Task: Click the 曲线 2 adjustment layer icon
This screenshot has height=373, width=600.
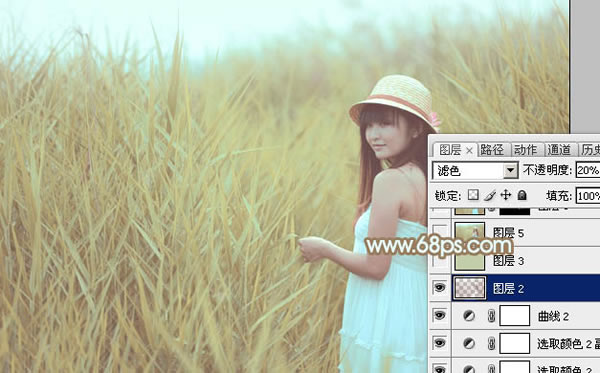Action: [469, 316]
